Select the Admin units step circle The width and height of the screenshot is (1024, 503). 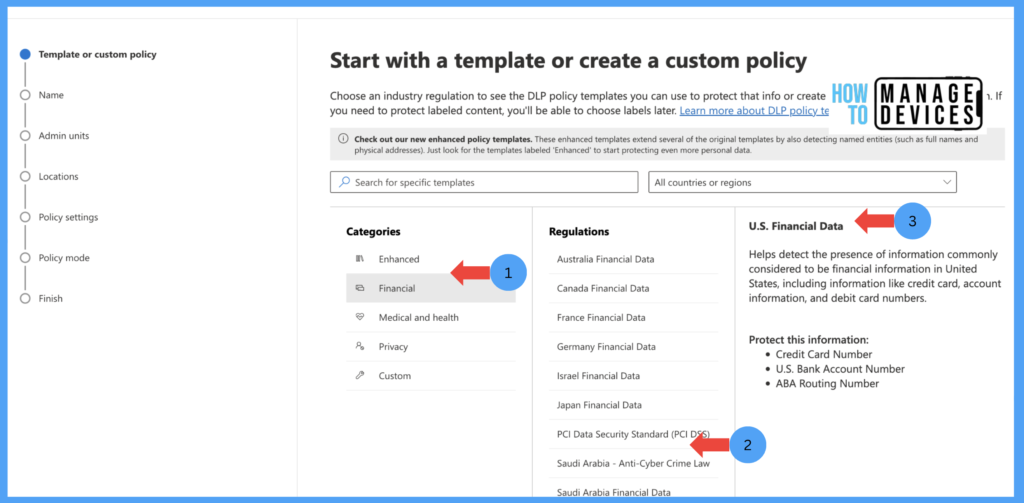[25, 136]
